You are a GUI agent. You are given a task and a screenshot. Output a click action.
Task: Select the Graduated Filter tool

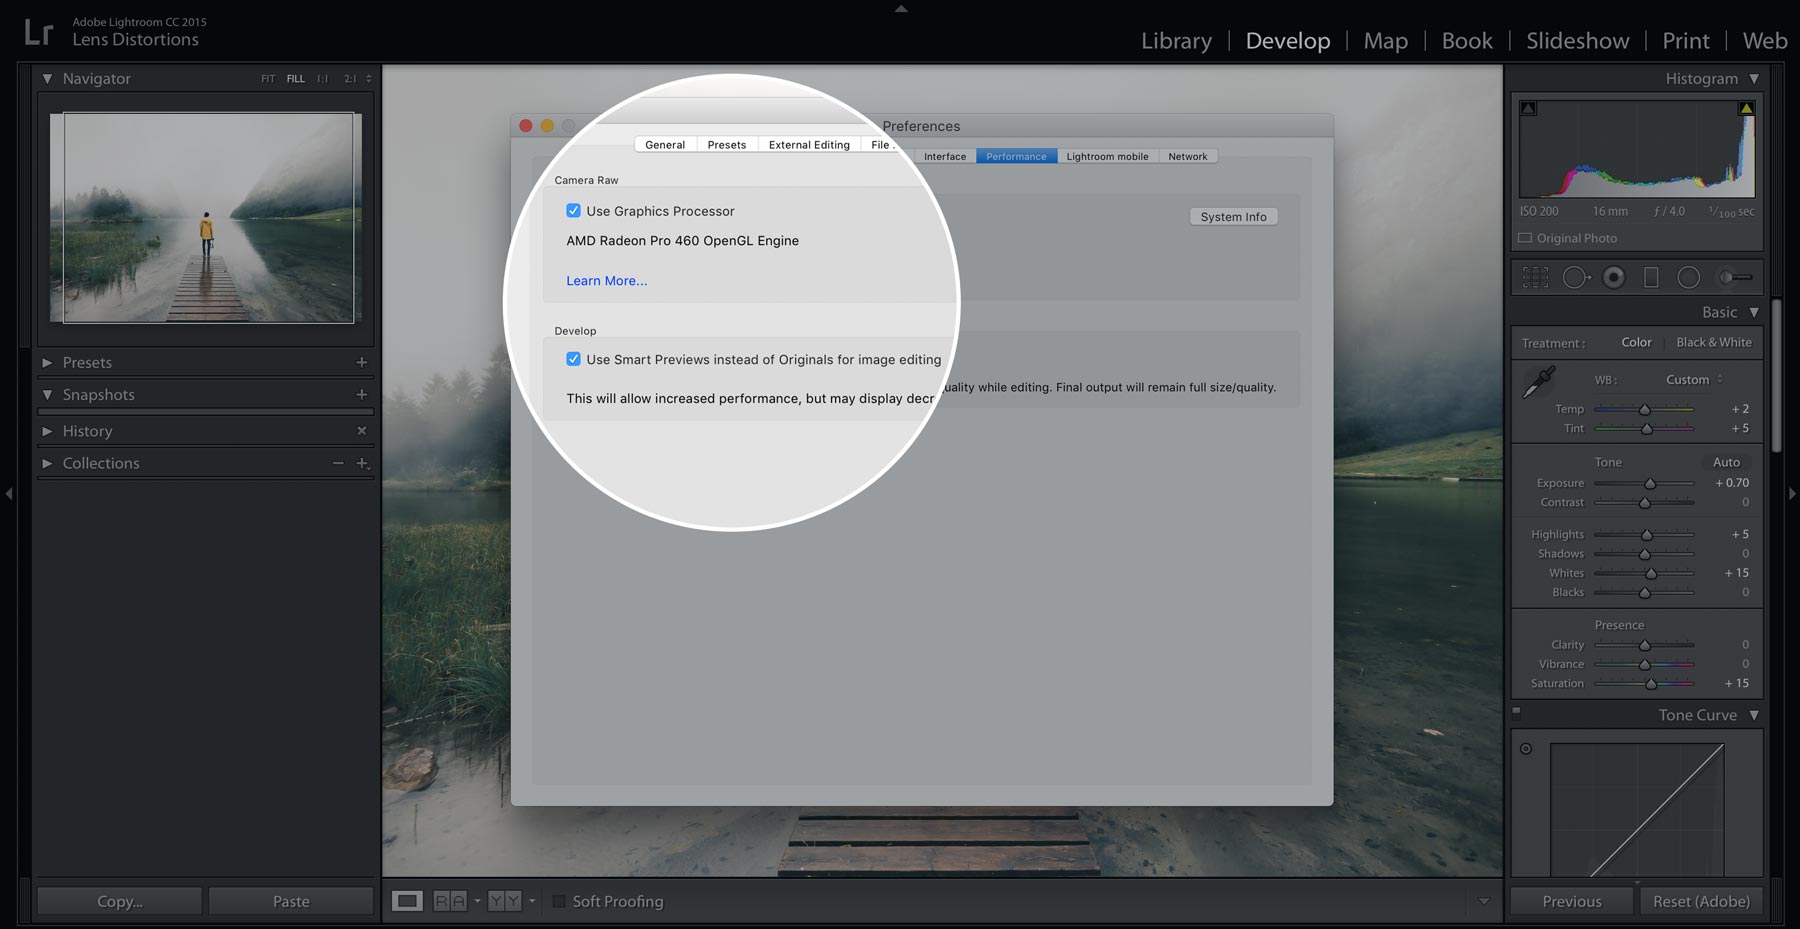(x=1651, y=277)
